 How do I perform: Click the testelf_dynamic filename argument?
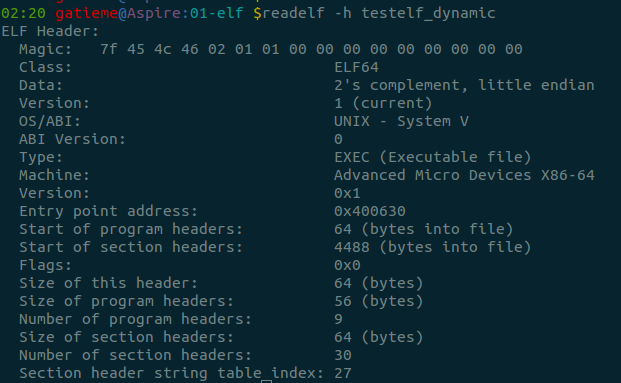coord(429,13)
